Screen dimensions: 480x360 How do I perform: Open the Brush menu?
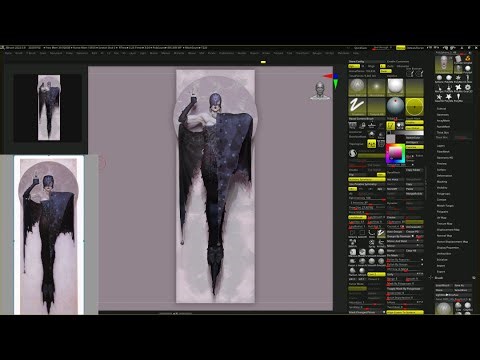click(x=19, y=53)
